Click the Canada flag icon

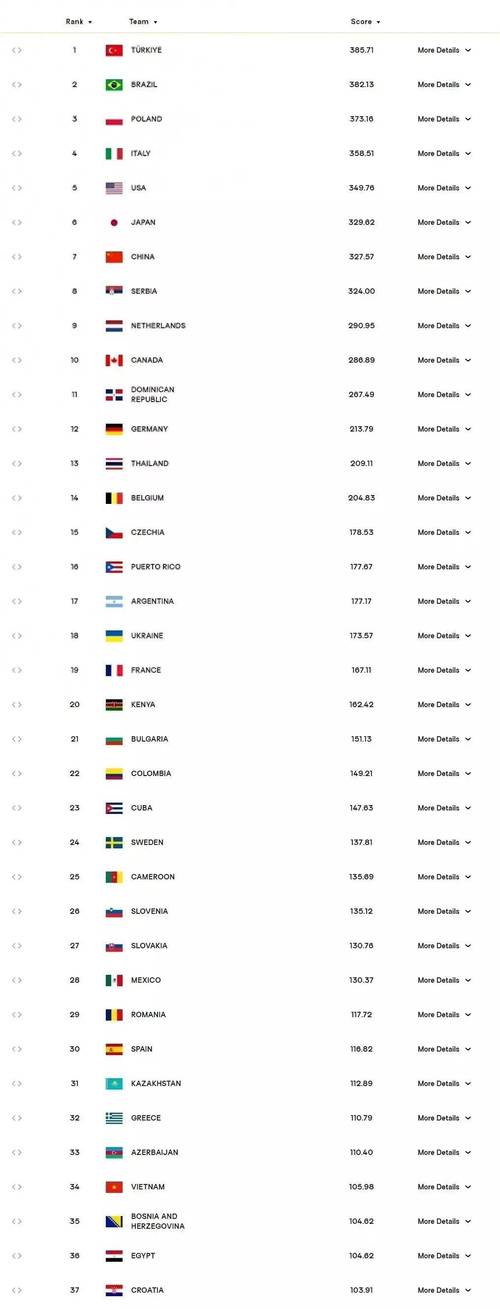[114, 360]
